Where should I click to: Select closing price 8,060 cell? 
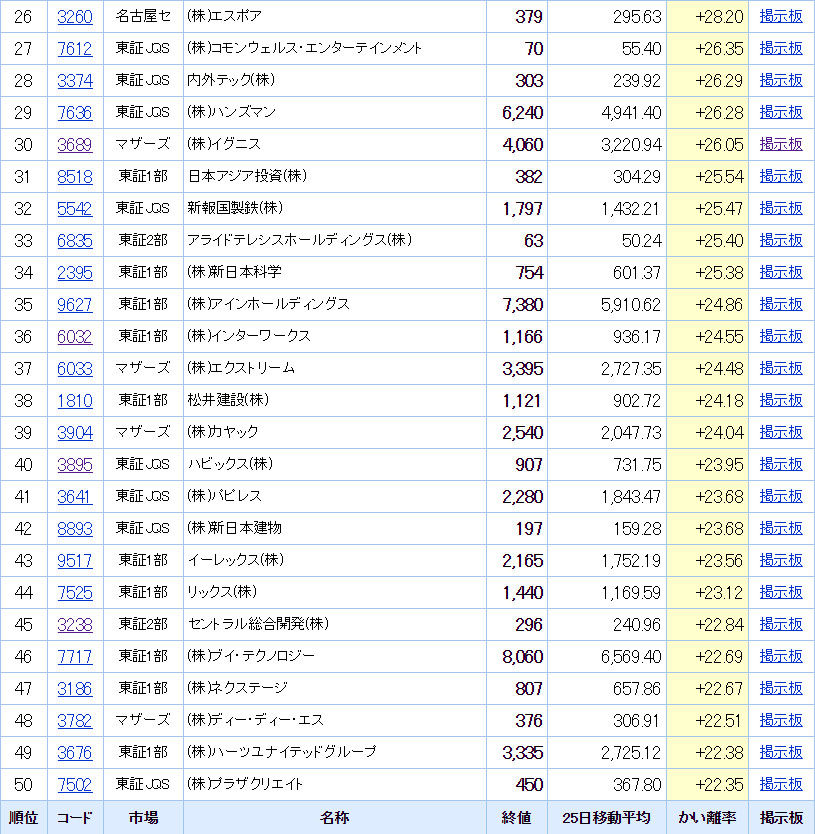[x=517, y=657]
